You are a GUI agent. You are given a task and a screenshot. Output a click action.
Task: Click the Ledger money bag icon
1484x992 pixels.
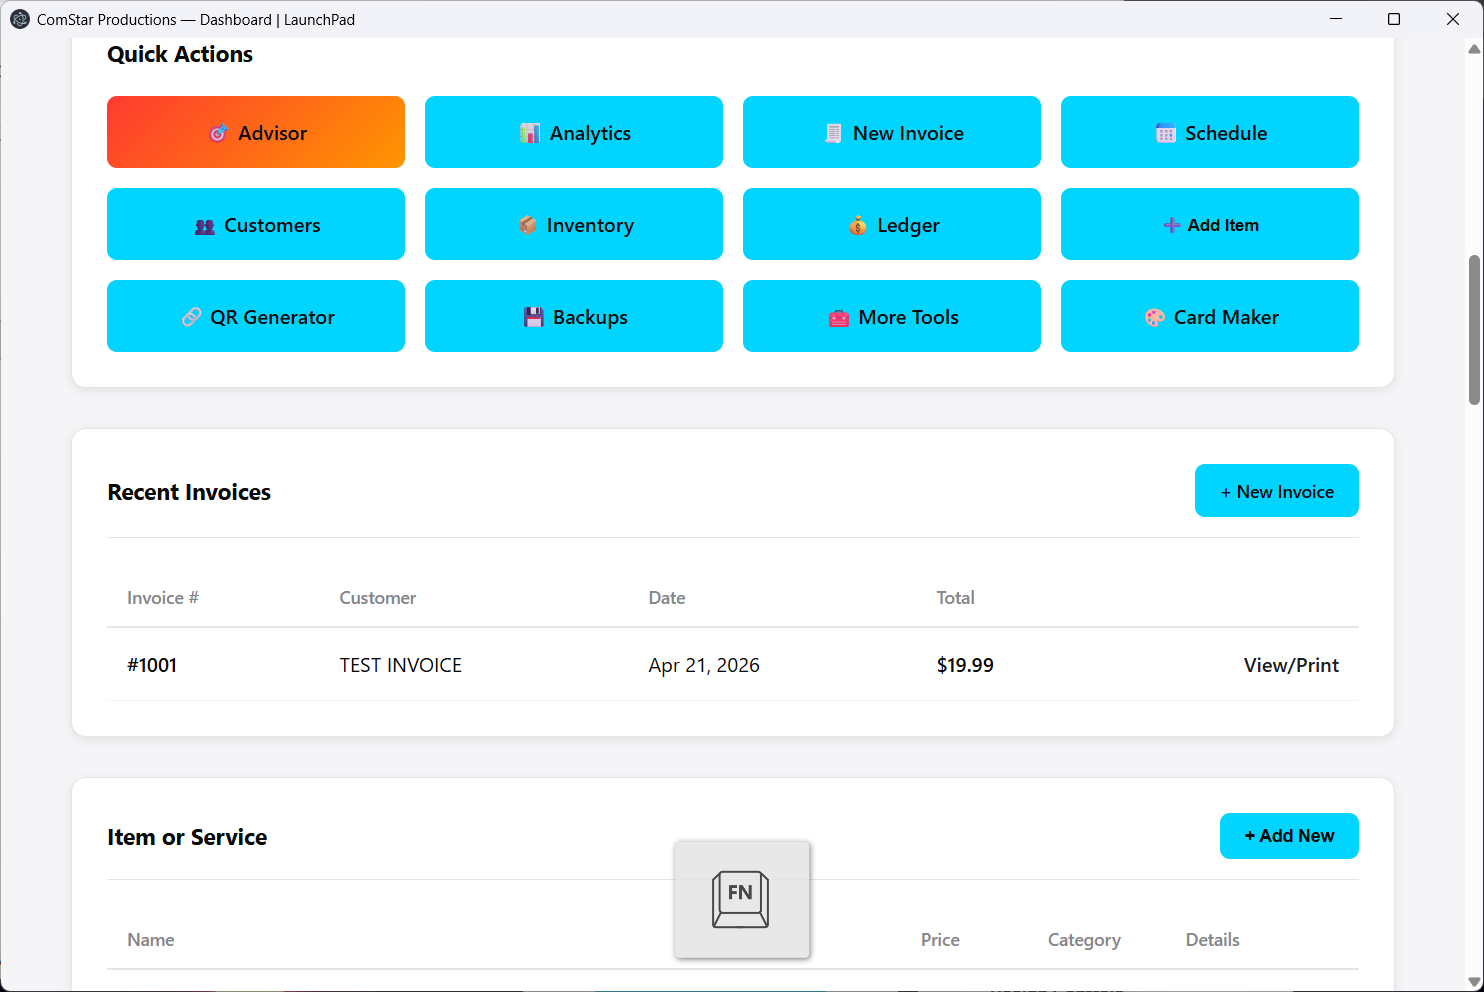tap(858, 225)
